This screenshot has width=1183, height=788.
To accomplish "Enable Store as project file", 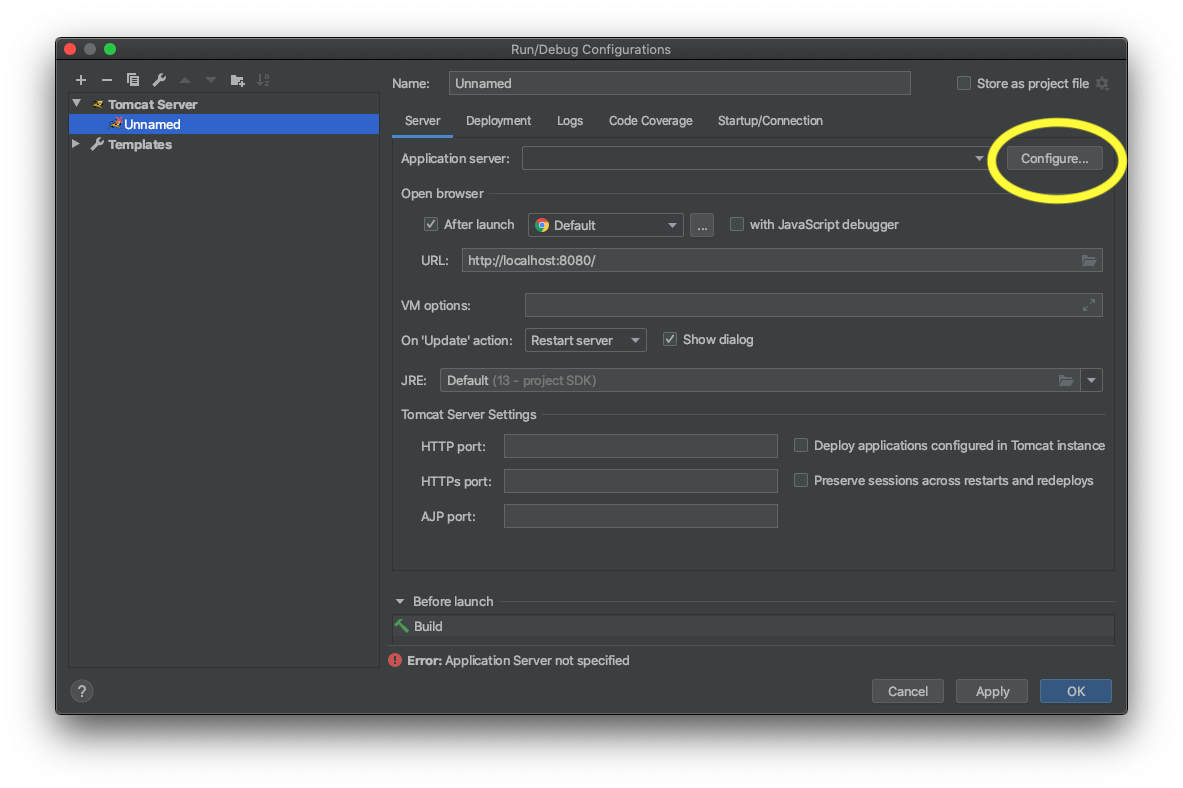I will point(963,83).
